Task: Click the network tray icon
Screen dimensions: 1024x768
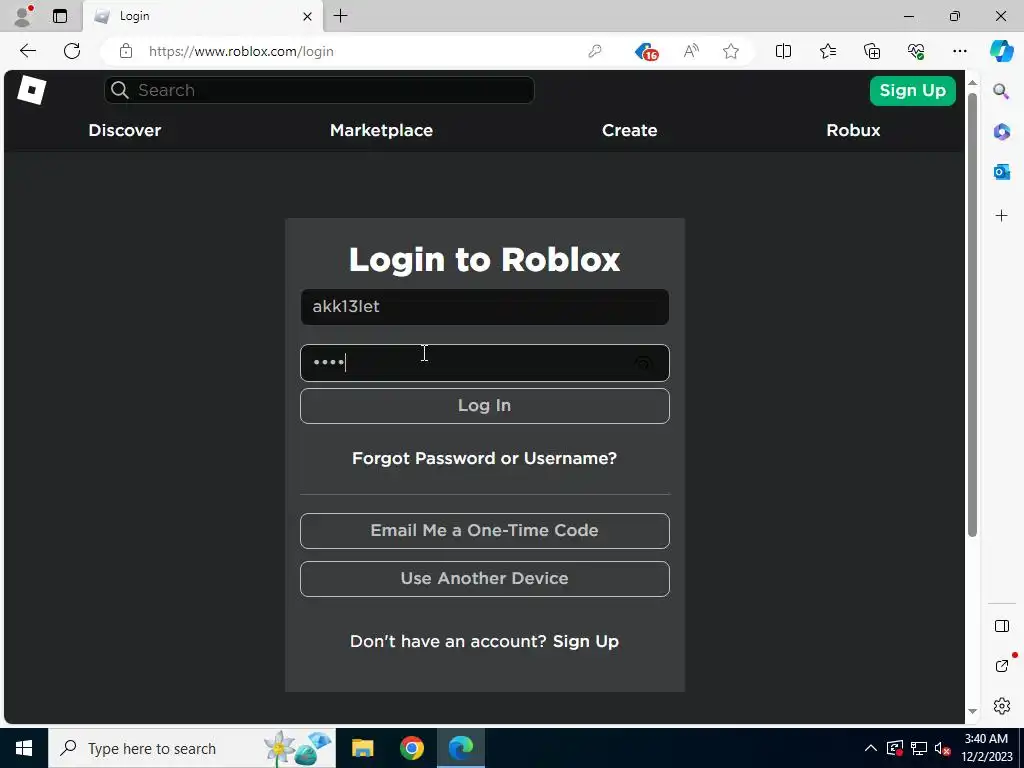Action: click(919, 748)
